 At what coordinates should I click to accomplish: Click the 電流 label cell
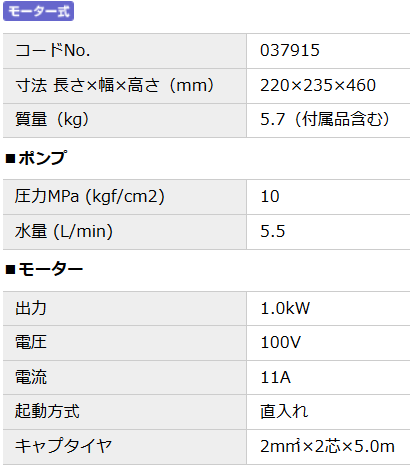tap(125, 377)
